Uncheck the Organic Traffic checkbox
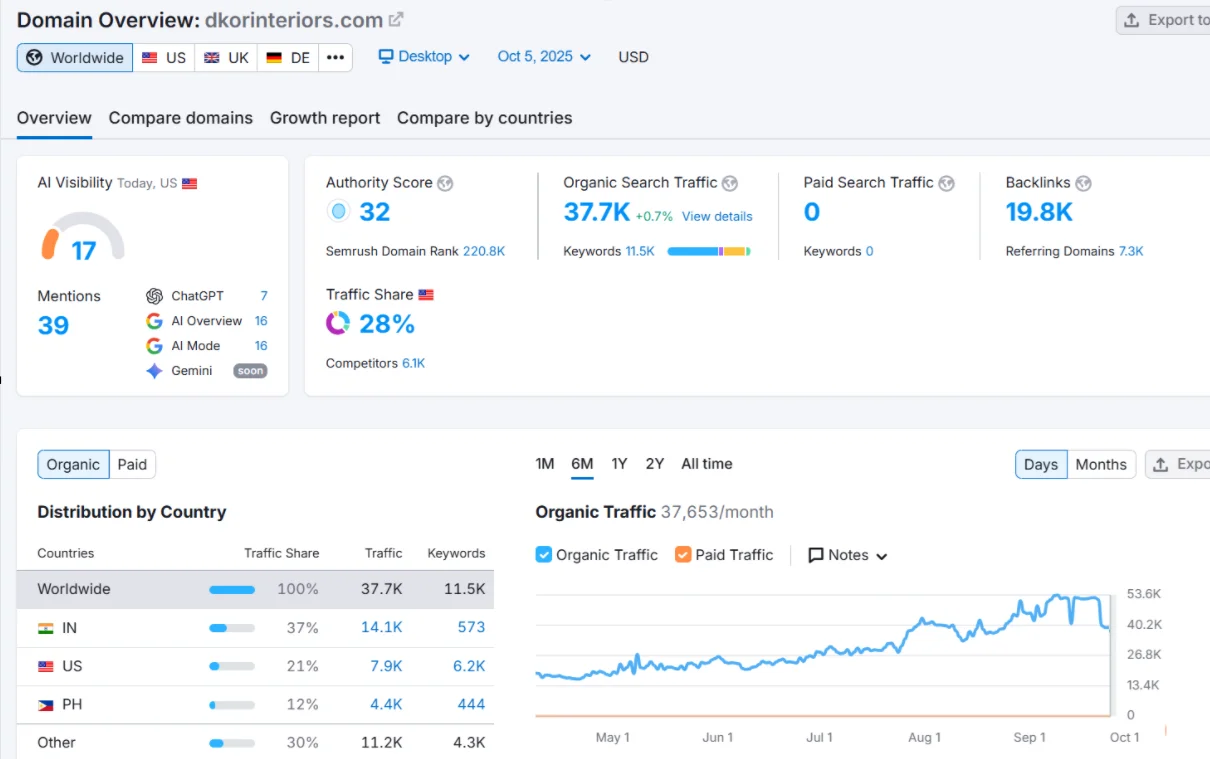Screen dimensions: 1210x759 (544, 554)
